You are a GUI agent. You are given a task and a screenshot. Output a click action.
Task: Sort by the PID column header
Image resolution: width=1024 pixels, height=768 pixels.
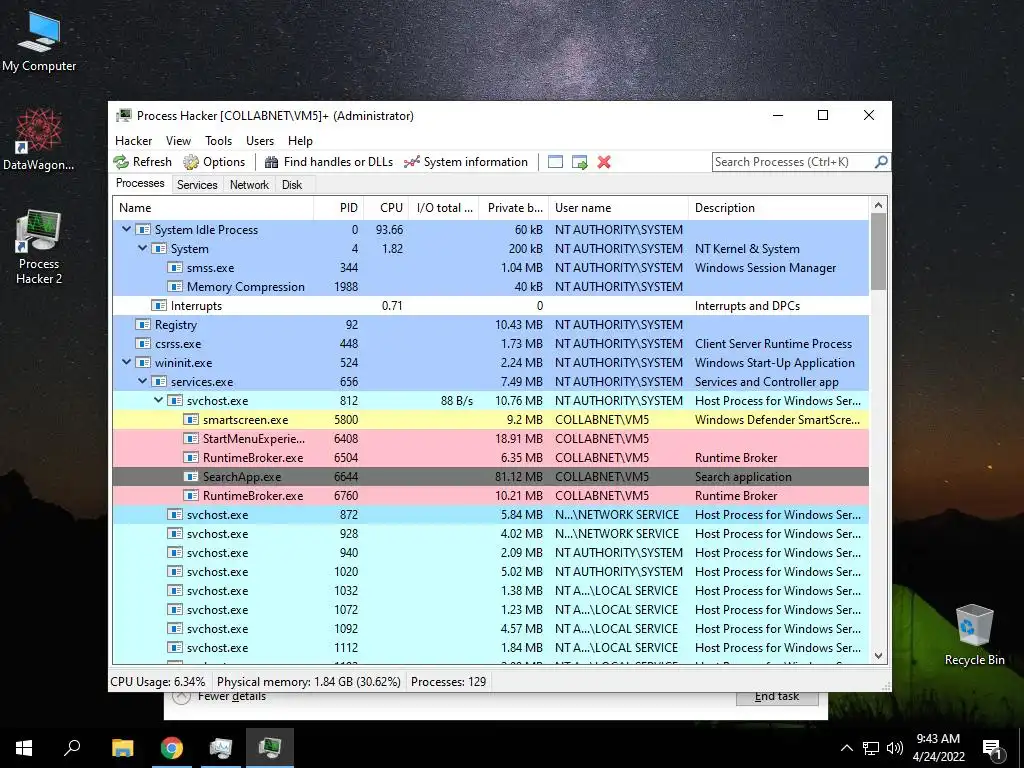pos(338,208)
